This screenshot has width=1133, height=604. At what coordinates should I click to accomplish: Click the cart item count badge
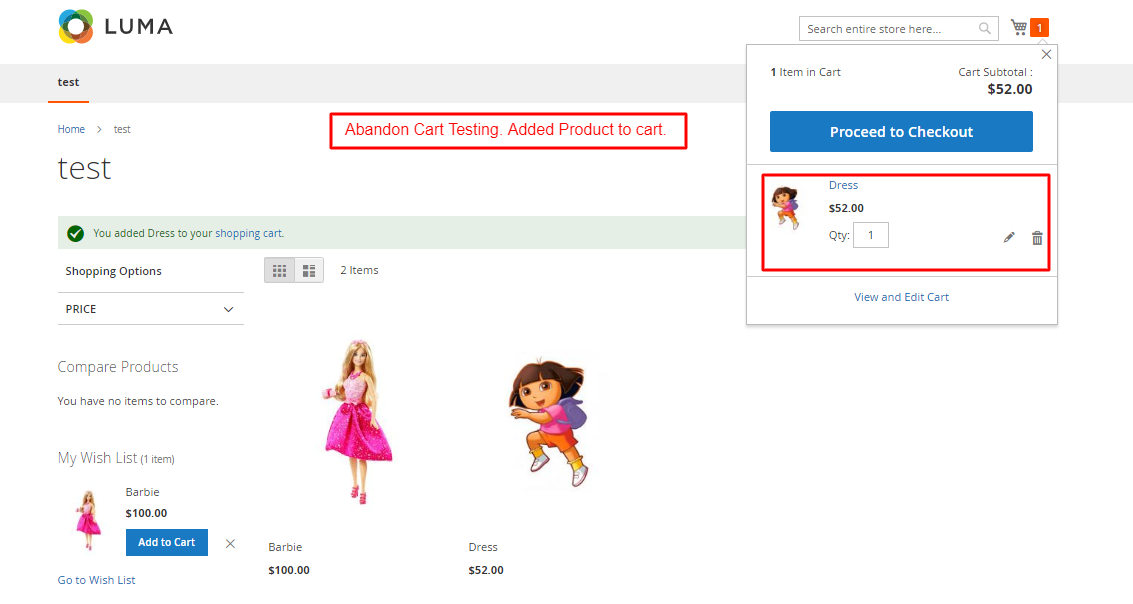pyautogui.click(x=1039, y=27)
